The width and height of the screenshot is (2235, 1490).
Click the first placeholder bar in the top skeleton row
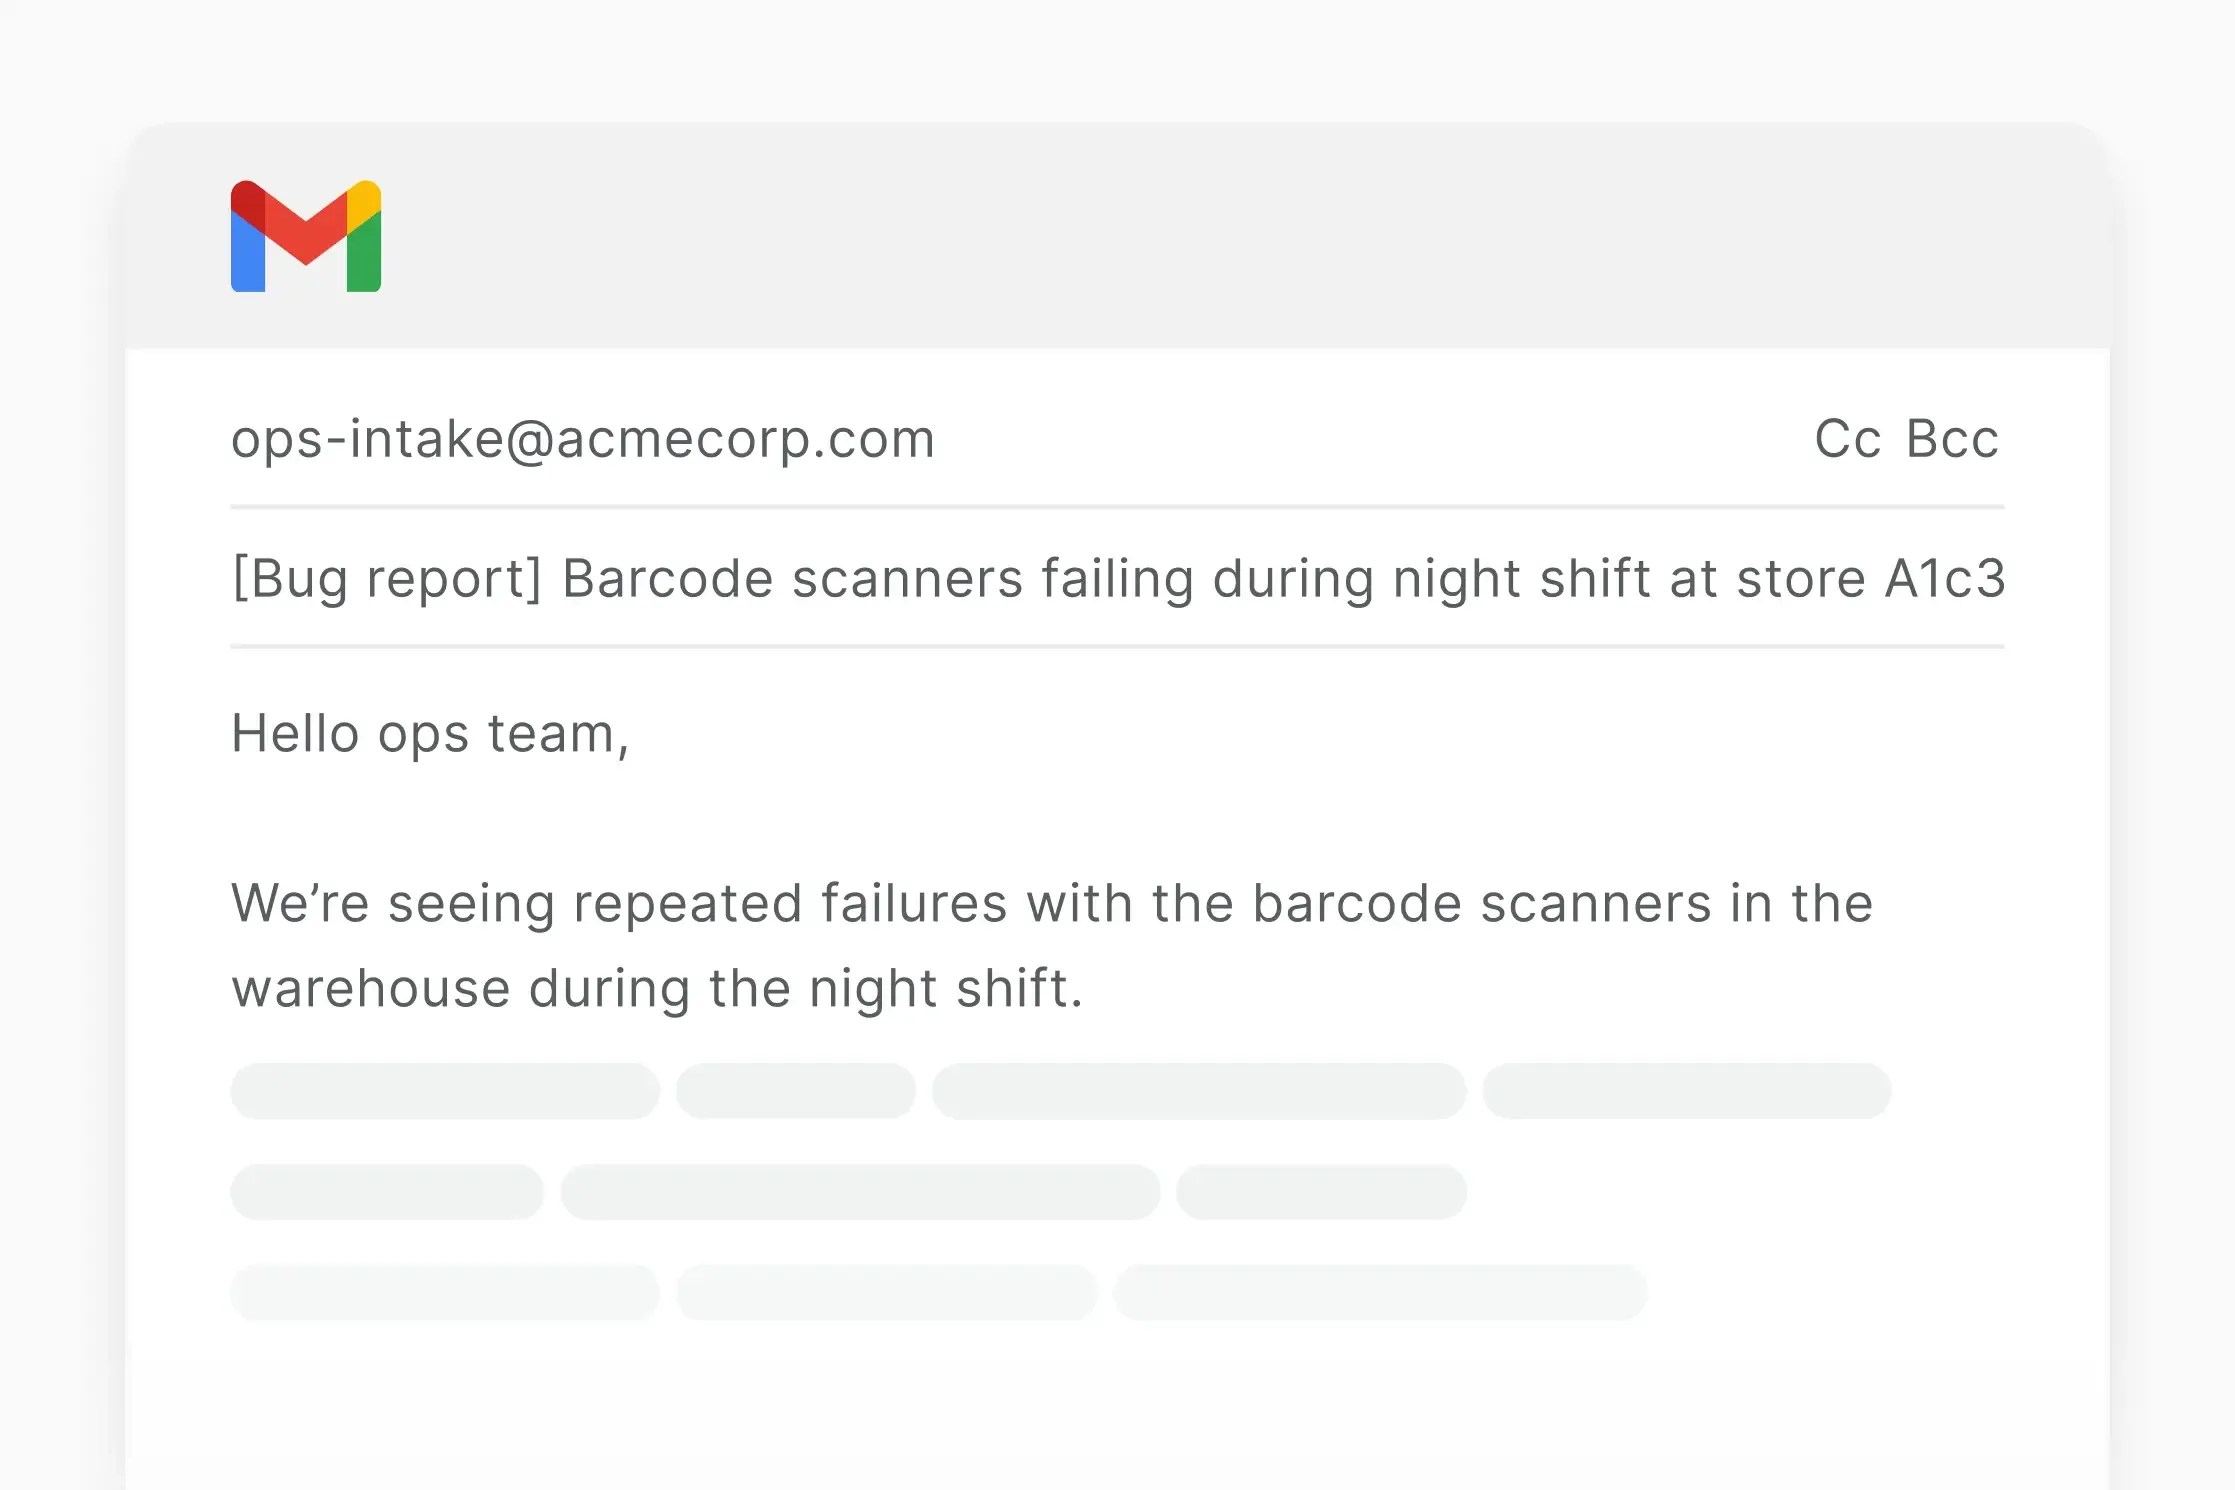(x=445, y=1091)
